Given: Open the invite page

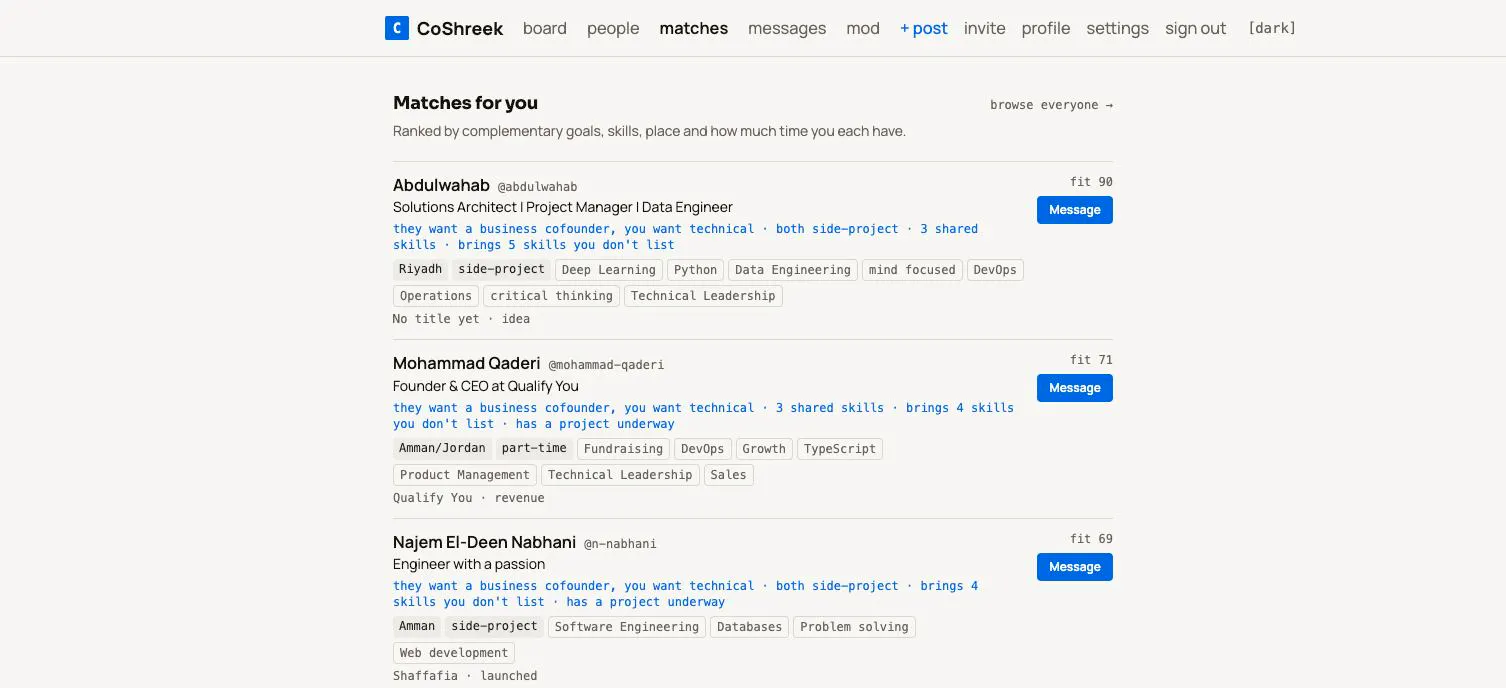Looking at the screenshot, I should tap(985, 28).
